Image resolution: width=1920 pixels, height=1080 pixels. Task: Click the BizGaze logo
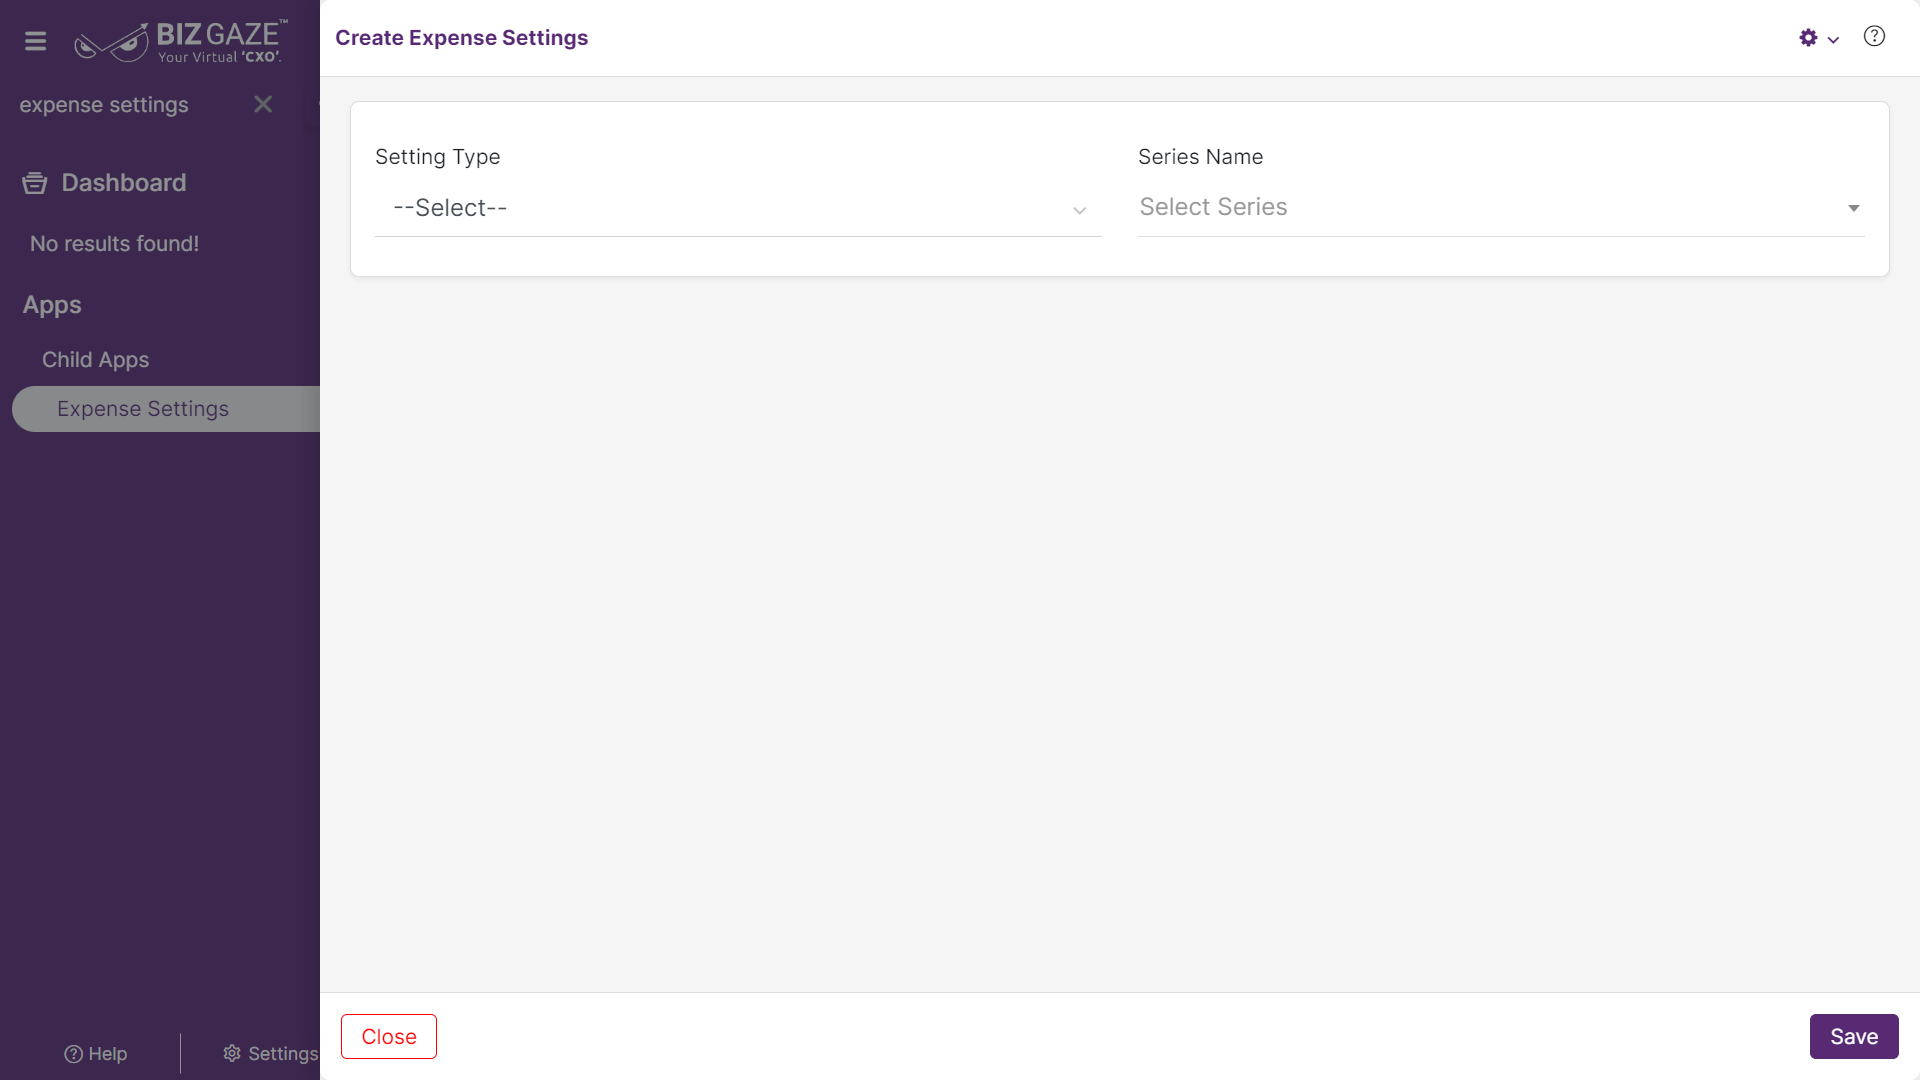tap(181, 41)
